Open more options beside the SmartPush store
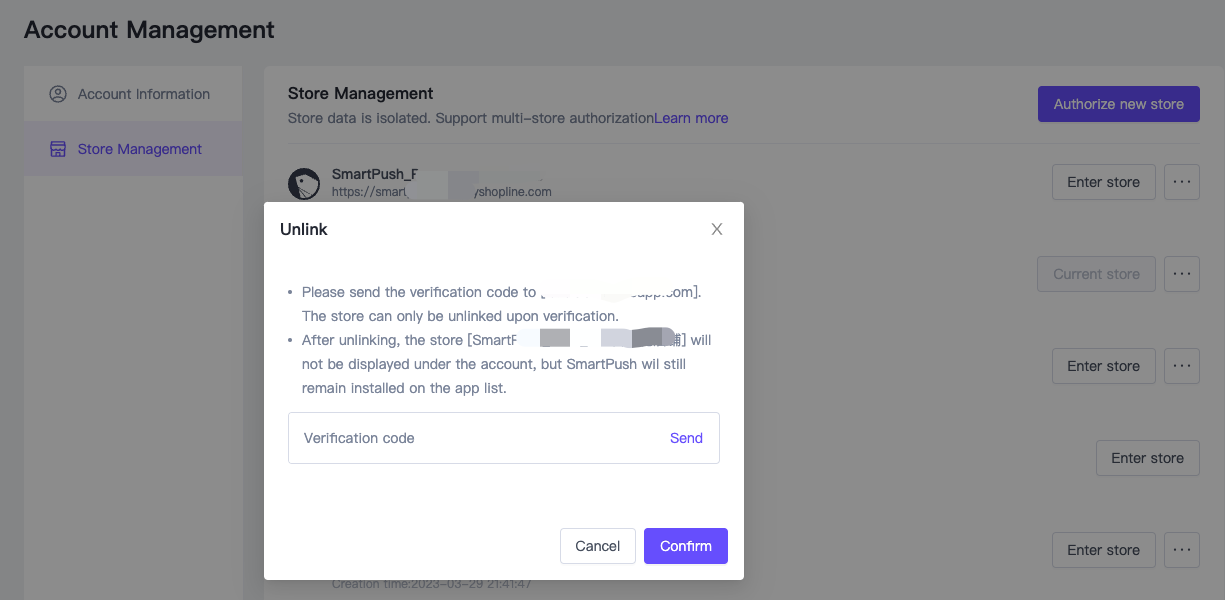Screen dimensions: 1225x600 point(1182,182)
